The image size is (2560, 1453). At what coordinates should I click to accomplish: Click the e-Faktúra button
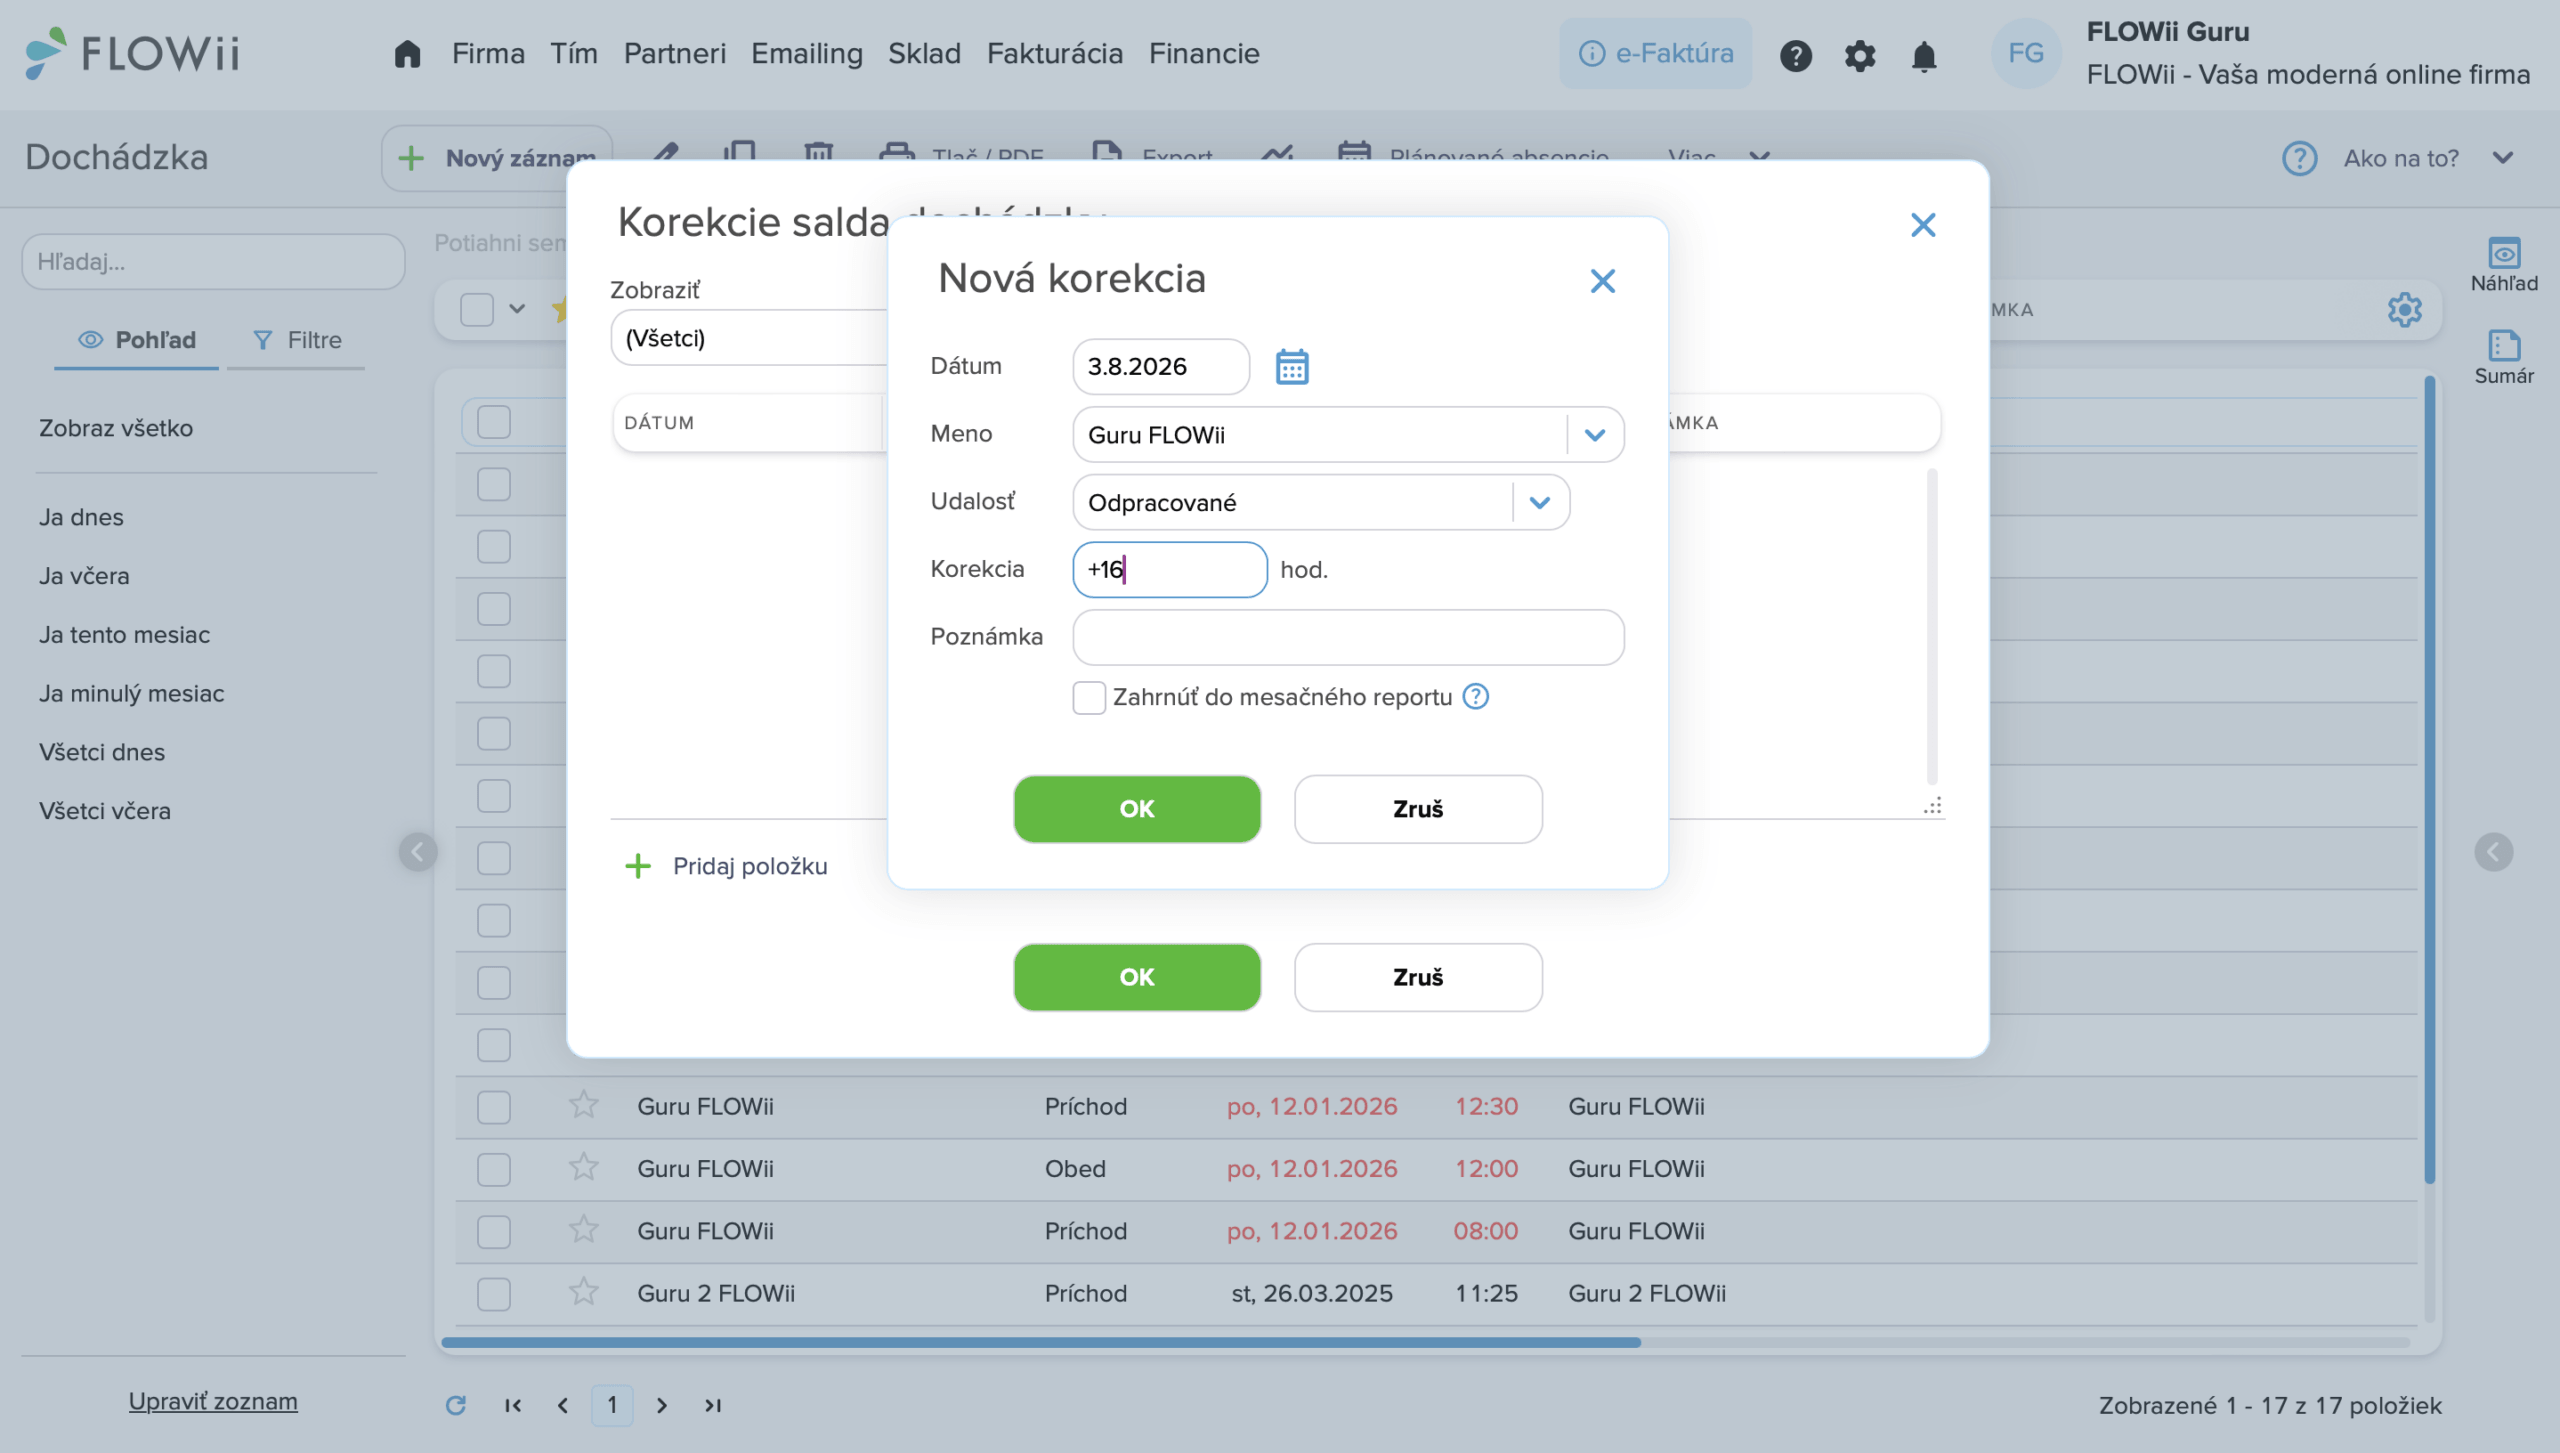(x=1656, y=54)
